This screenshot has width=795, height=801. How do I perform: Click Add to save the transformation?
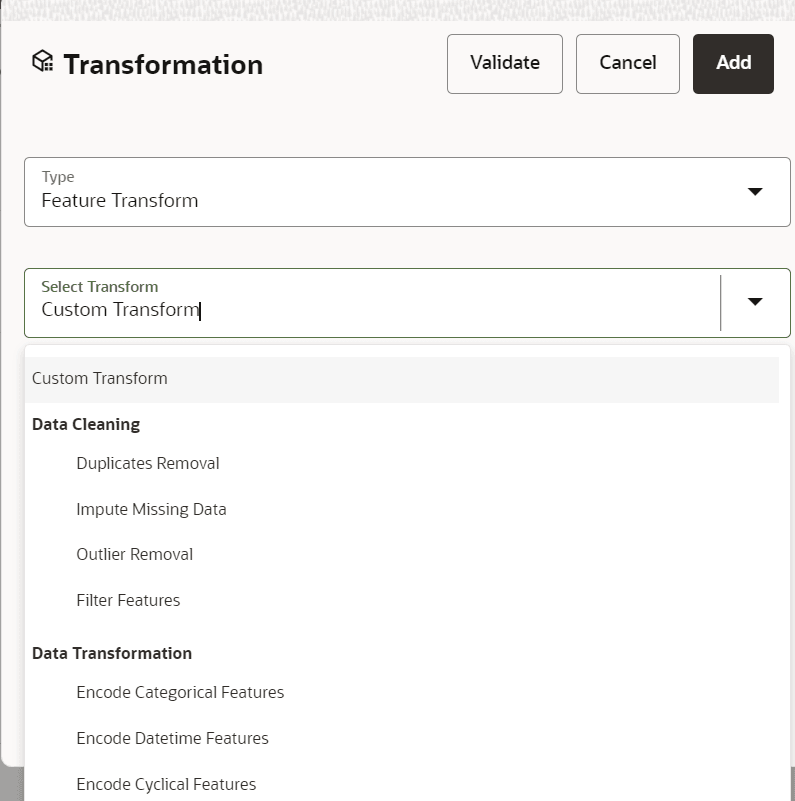(x=733, y=62)
